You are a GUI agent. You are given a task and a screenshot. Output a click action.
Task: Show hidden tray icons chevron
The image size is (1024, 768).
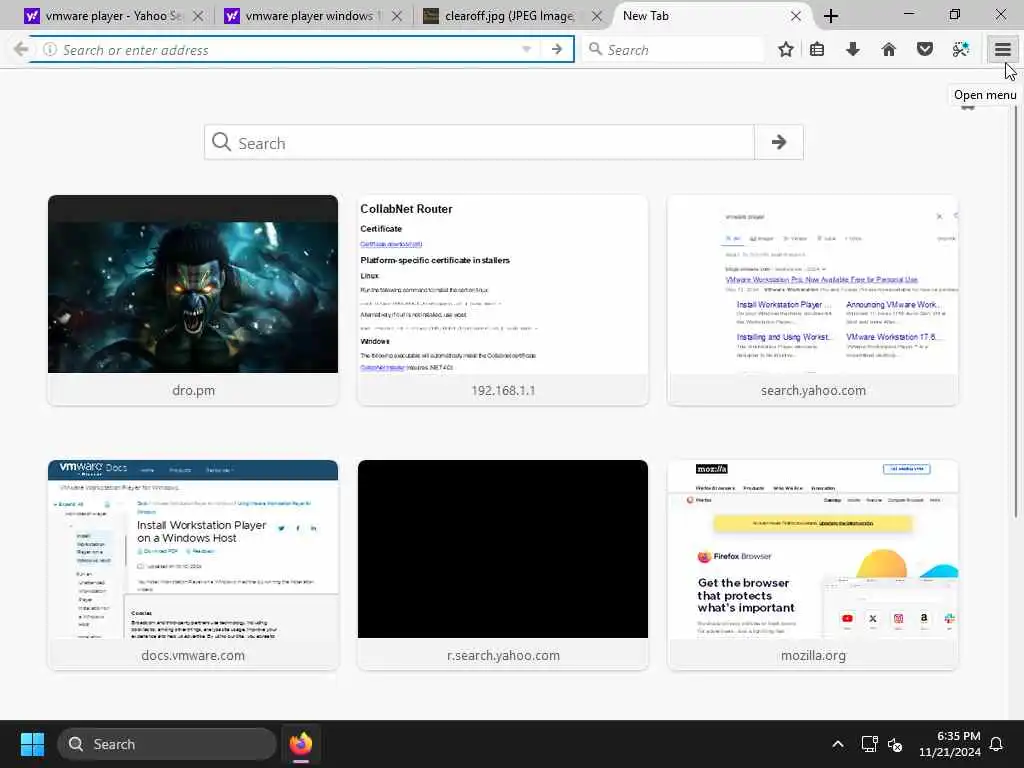838,744
